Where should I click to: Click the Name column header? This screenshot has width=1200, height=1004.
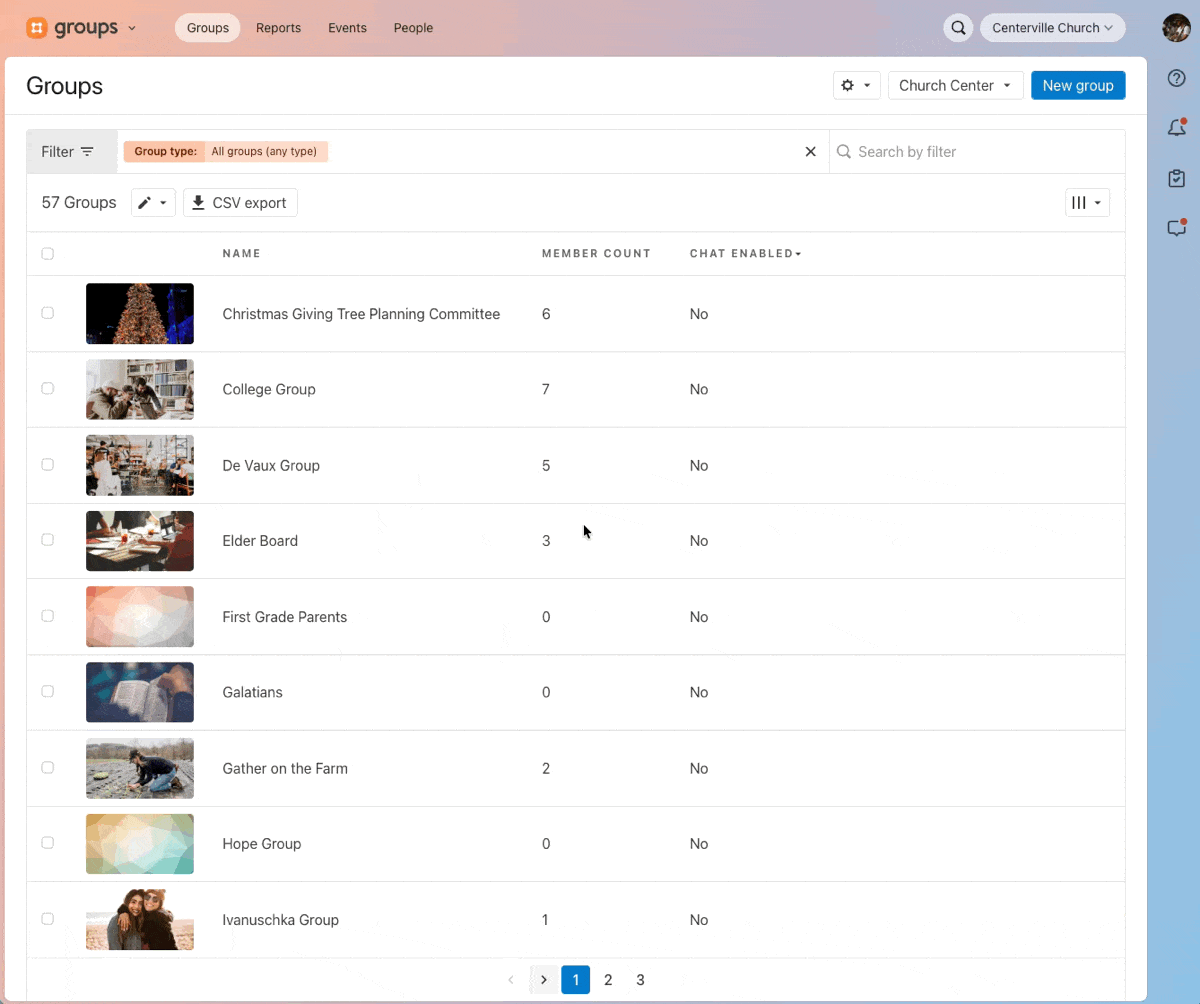pos(241,254)
